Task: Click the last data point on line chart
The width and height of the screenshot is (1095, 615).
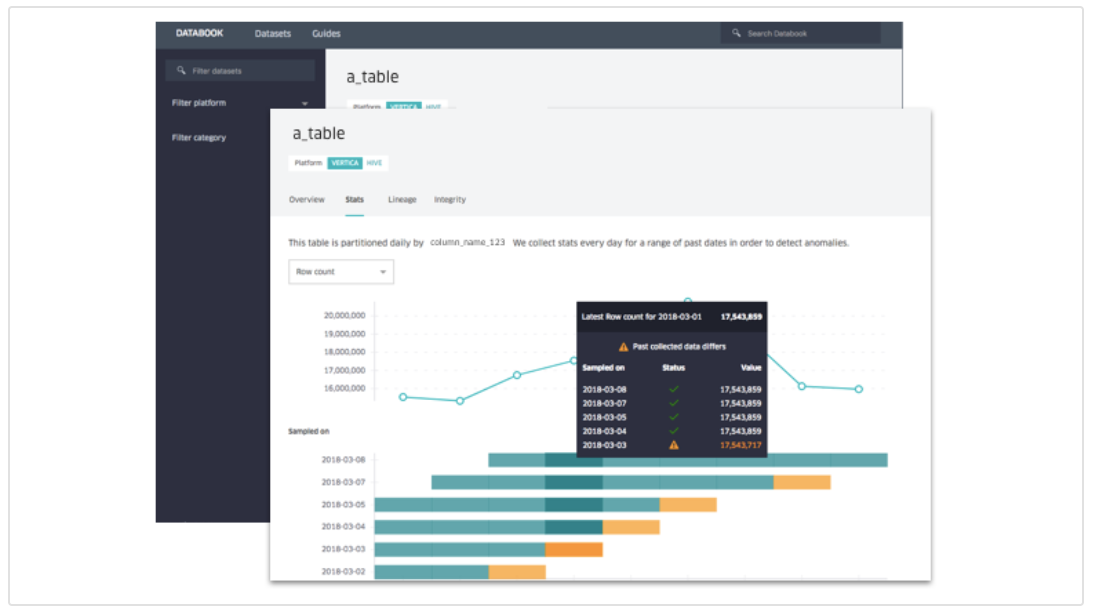Action: pos(859,389)
